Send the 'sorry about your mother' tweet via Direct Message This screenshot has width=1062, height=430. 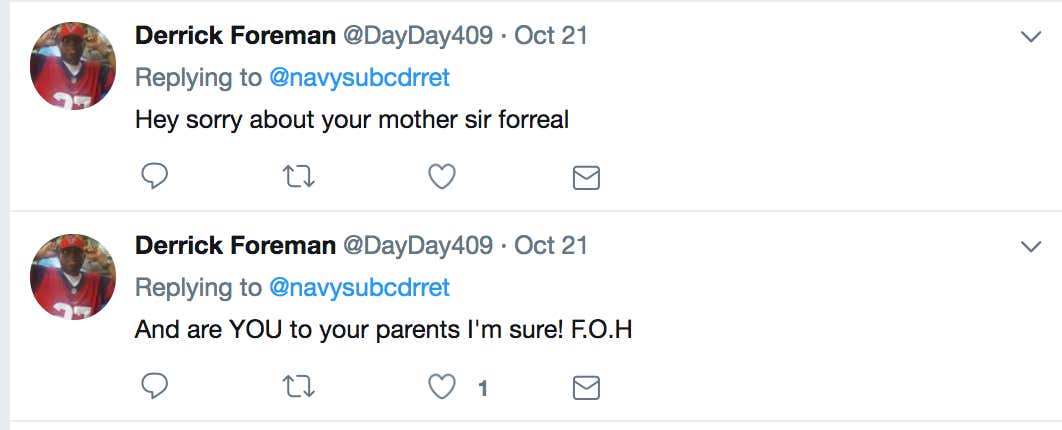[x=586, y=177]
